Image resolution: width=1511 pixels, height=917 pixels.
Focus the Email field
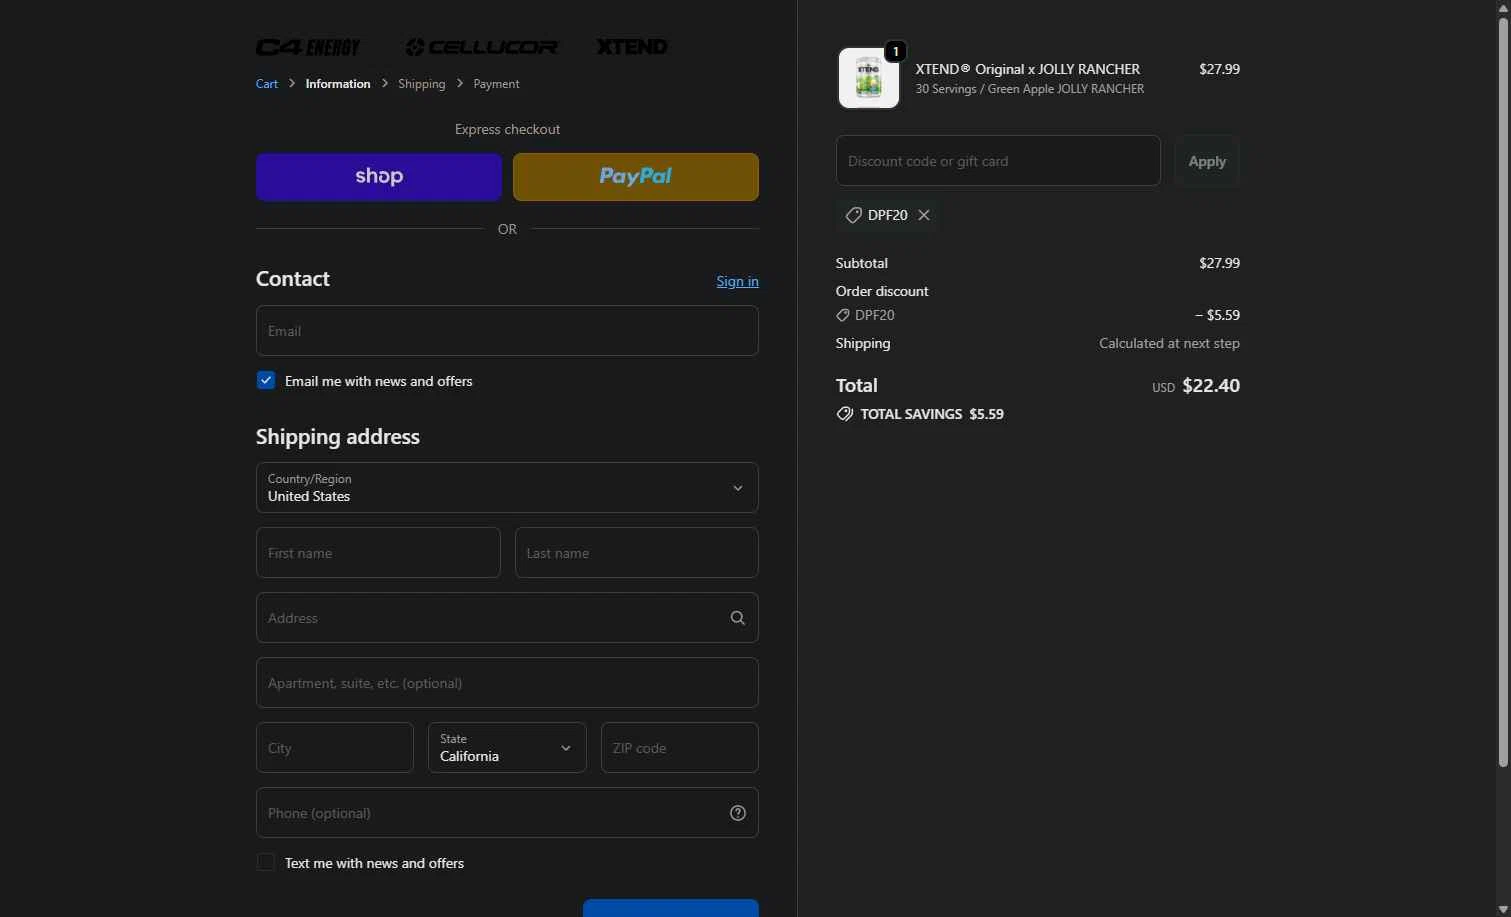pyautogui.click(x=507, y=331)
